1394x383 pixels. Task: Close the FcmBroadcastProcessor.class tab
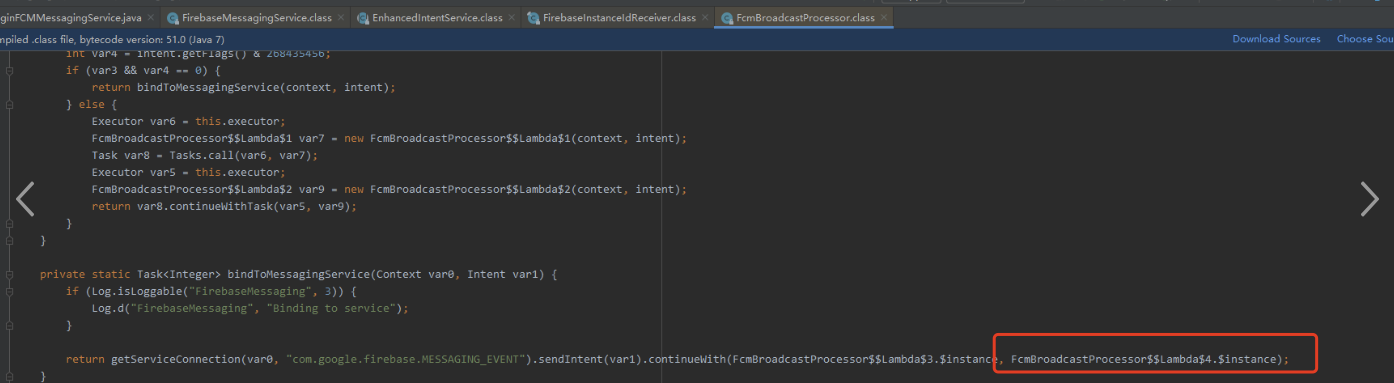pyautogui.click(x=885, y=18)
